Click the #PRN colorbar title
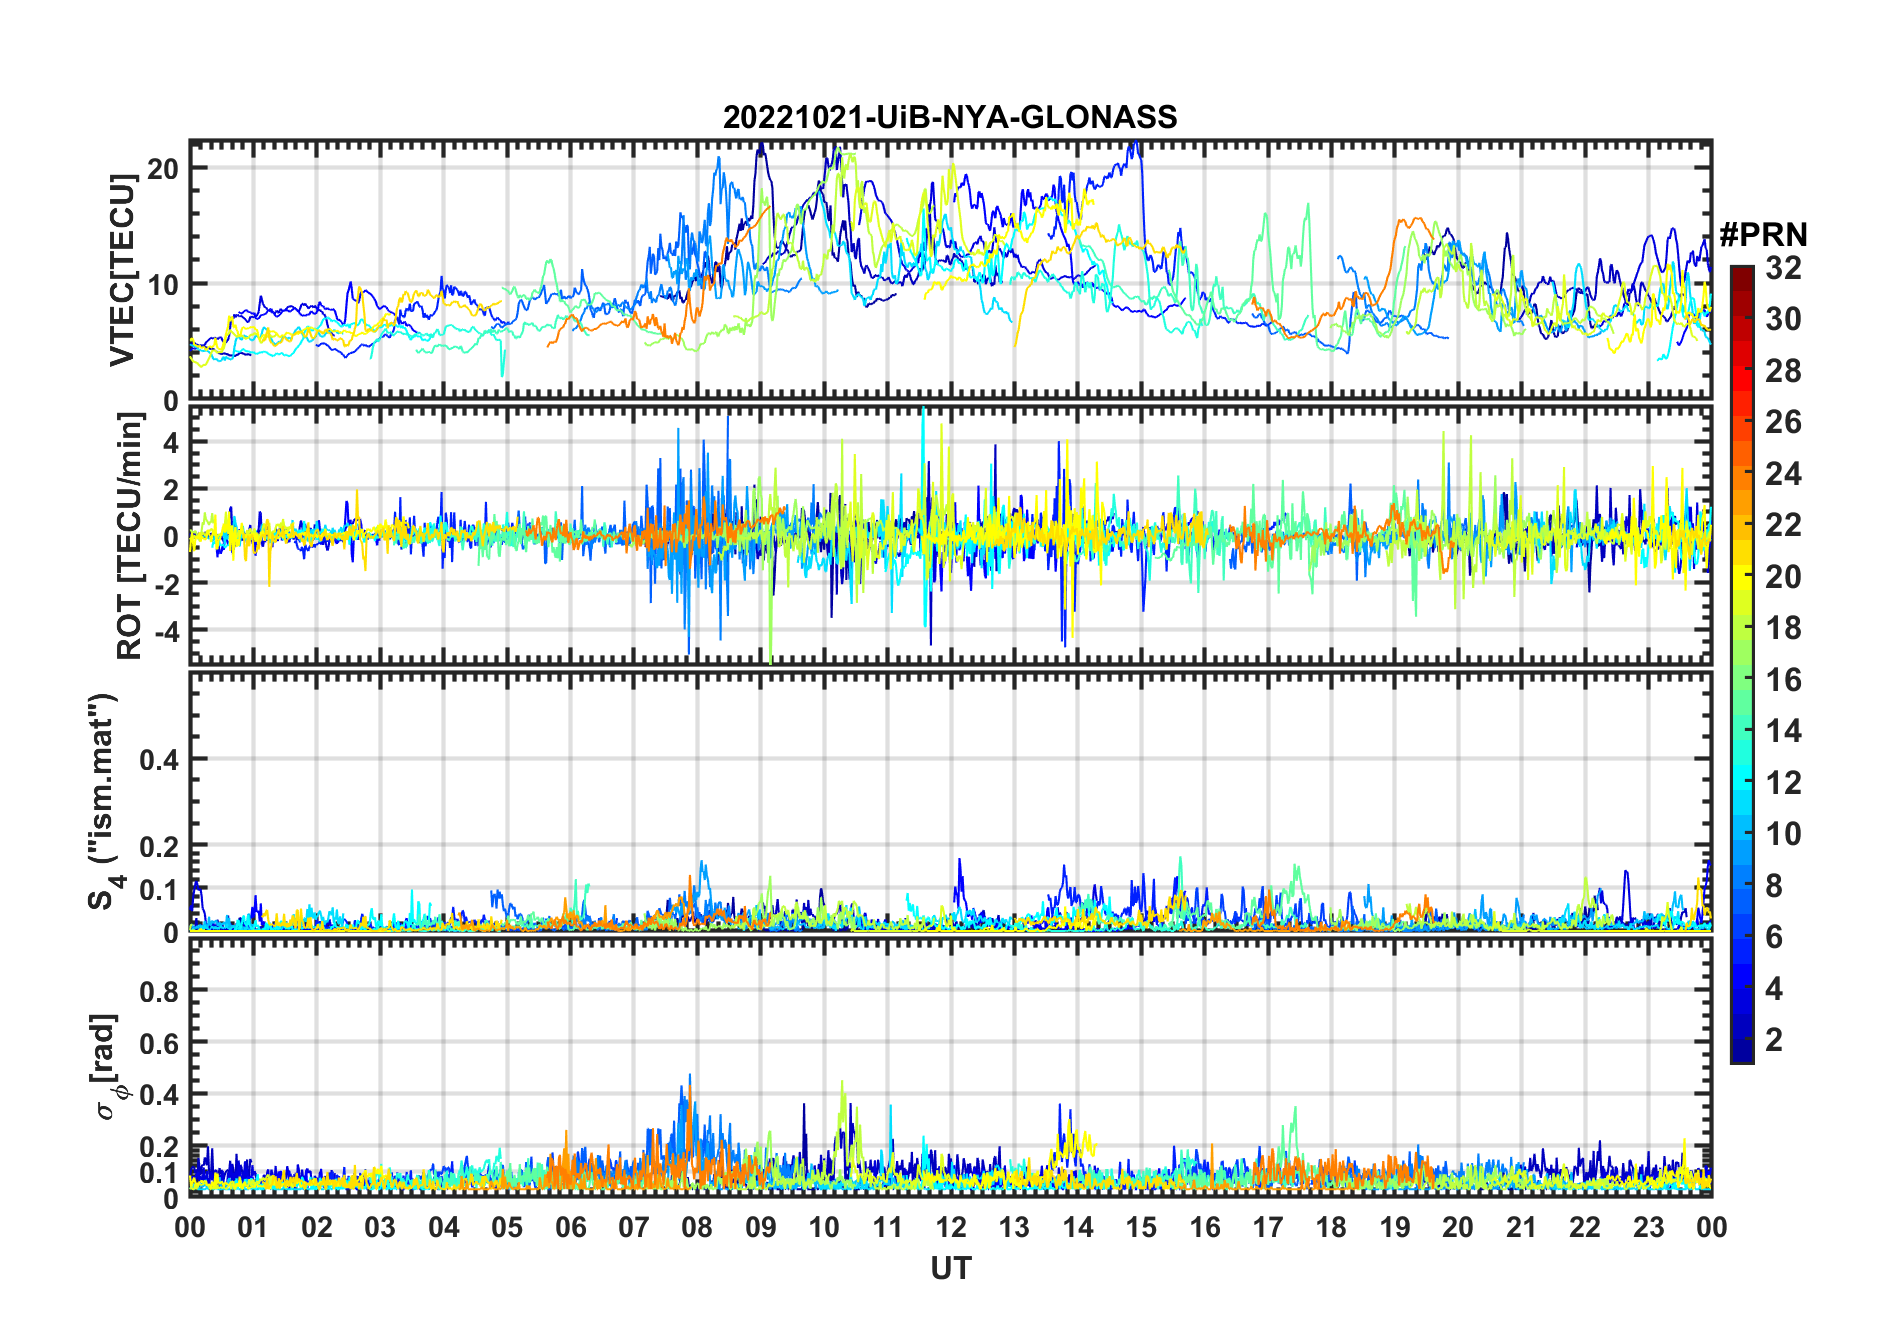The height and width of the screenshot is (1330, 1902). click(x=1763, y=235)
